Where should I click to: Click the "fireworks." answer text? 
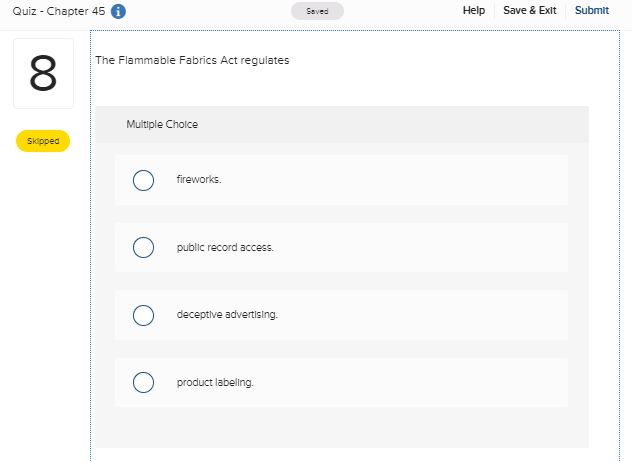click(x=199, y=180)
